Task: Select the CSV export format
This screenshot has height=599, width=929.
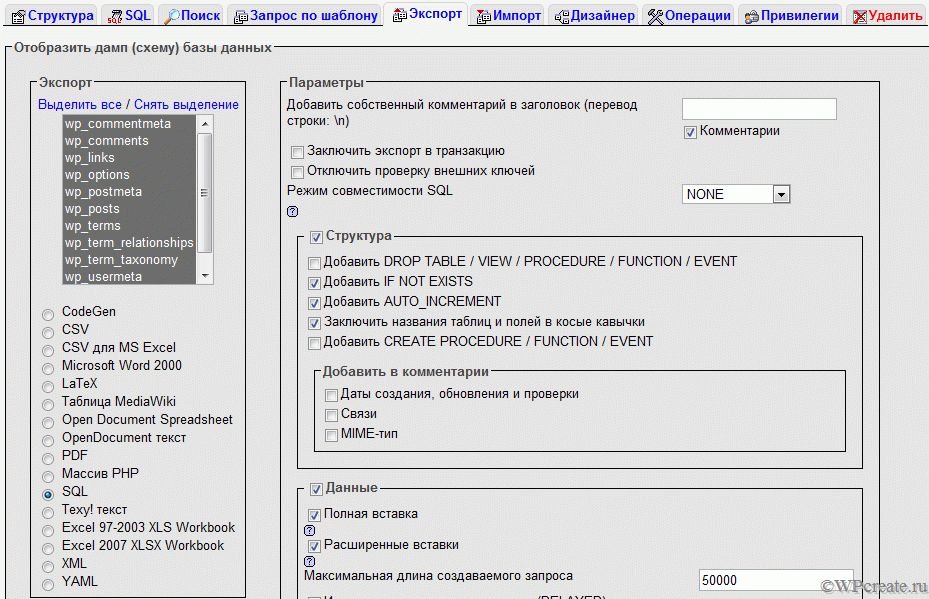Action: pyautogui.click(x=48, y=332)
